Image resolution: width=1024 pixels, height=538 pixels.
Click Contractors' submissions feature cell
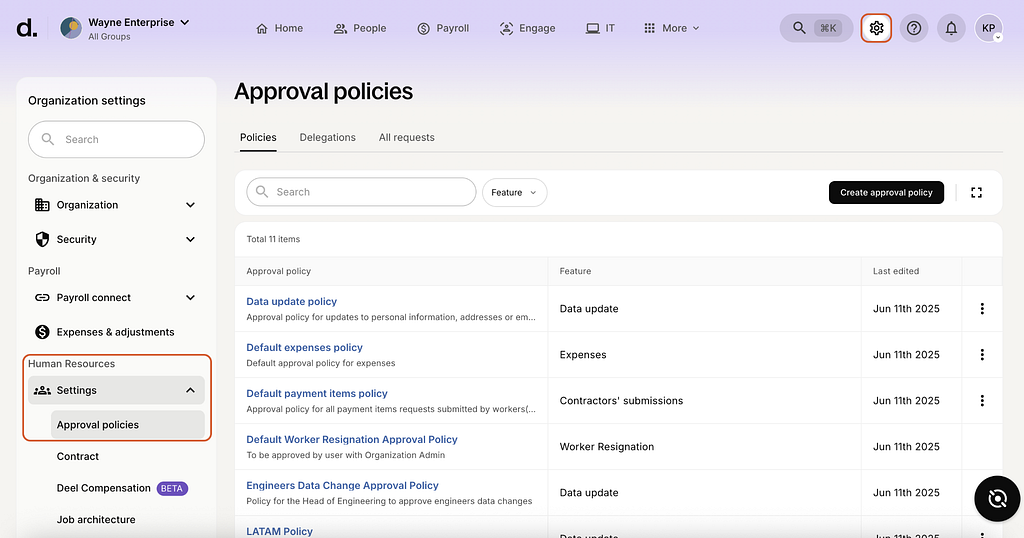click(x=621, y=401)
